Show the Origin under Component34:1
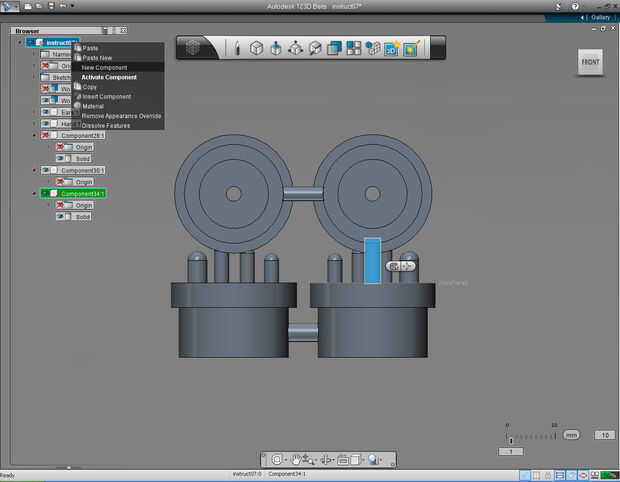 (61, 205)
